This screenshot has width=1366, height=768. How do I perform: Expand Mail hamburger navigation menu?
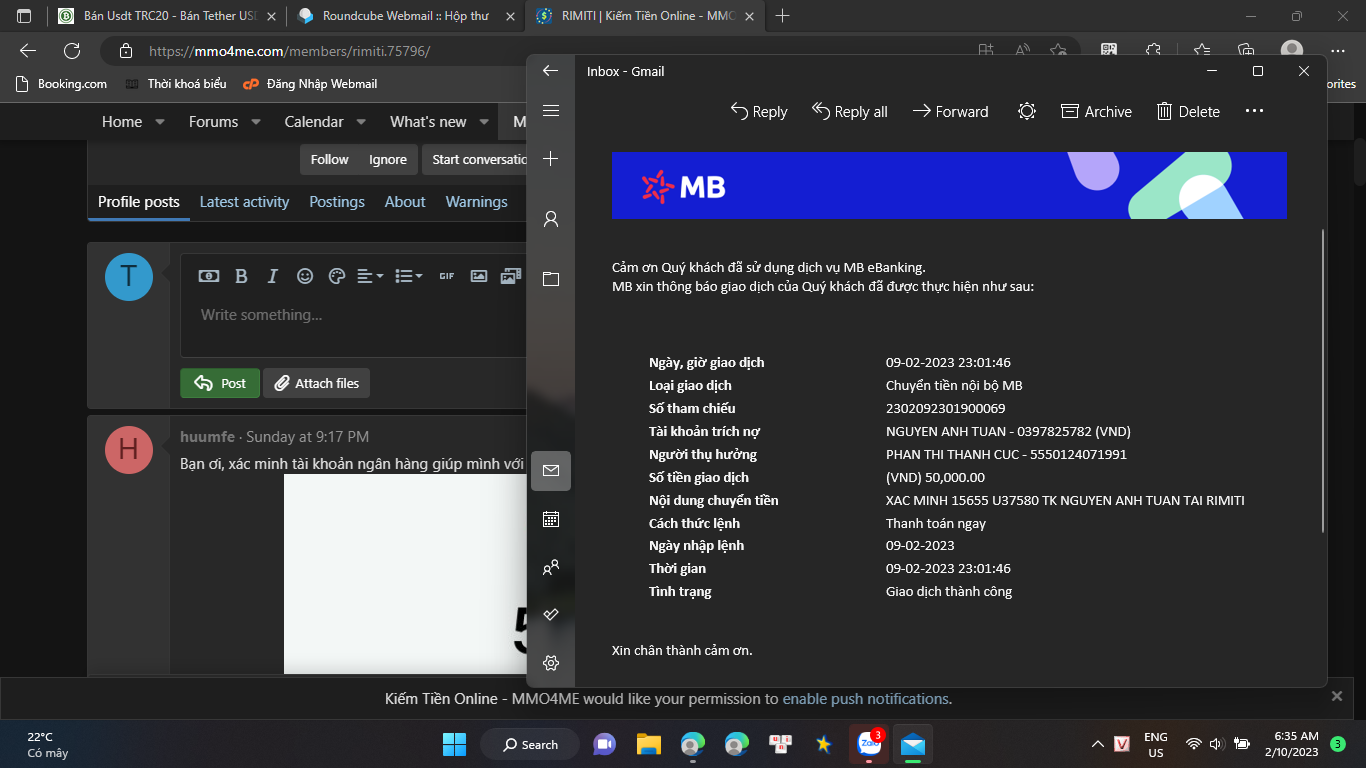(550, 111)
